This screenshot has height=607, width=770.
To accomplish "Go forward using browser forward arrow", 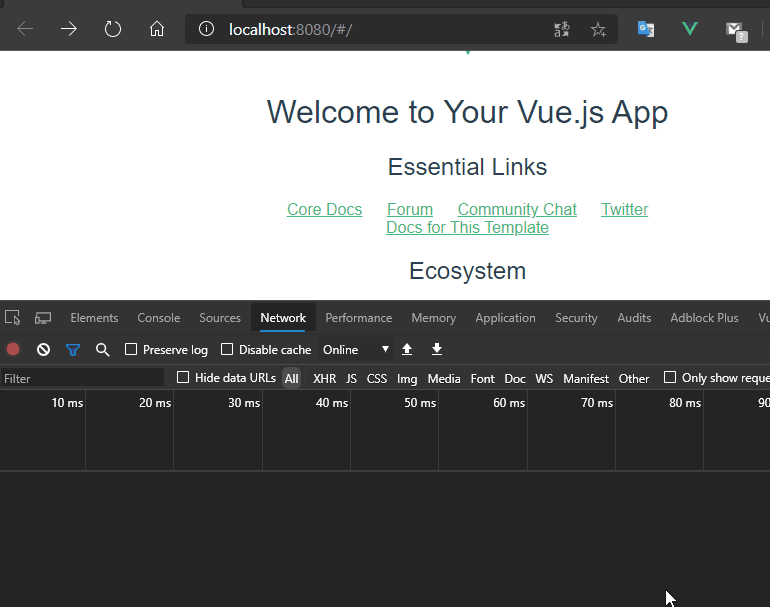I will coord(69,29).
